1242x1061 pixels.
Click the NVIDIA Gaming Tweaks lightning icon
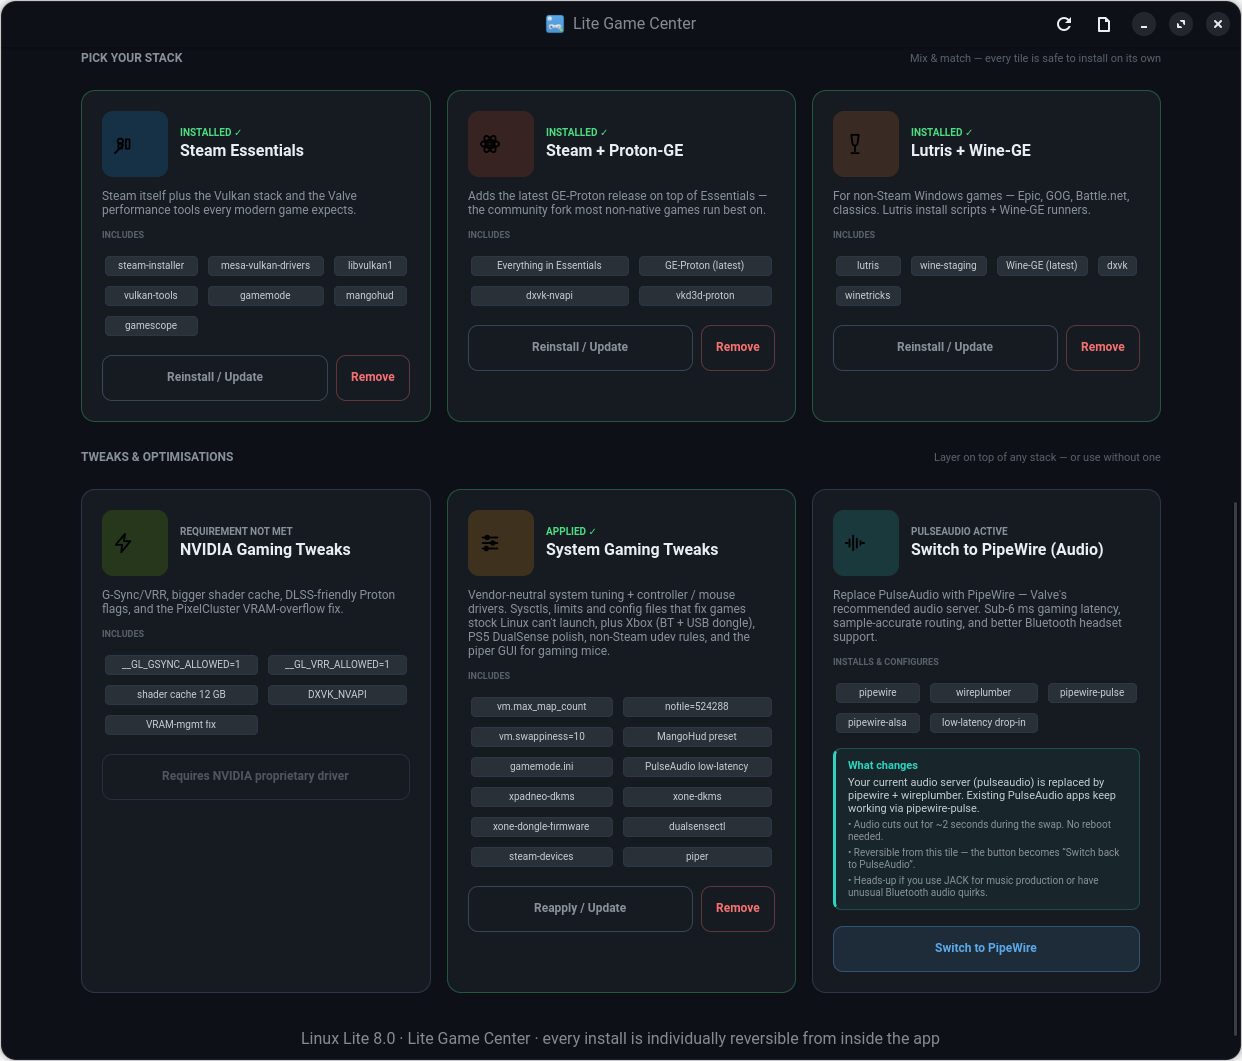point(135,543)
